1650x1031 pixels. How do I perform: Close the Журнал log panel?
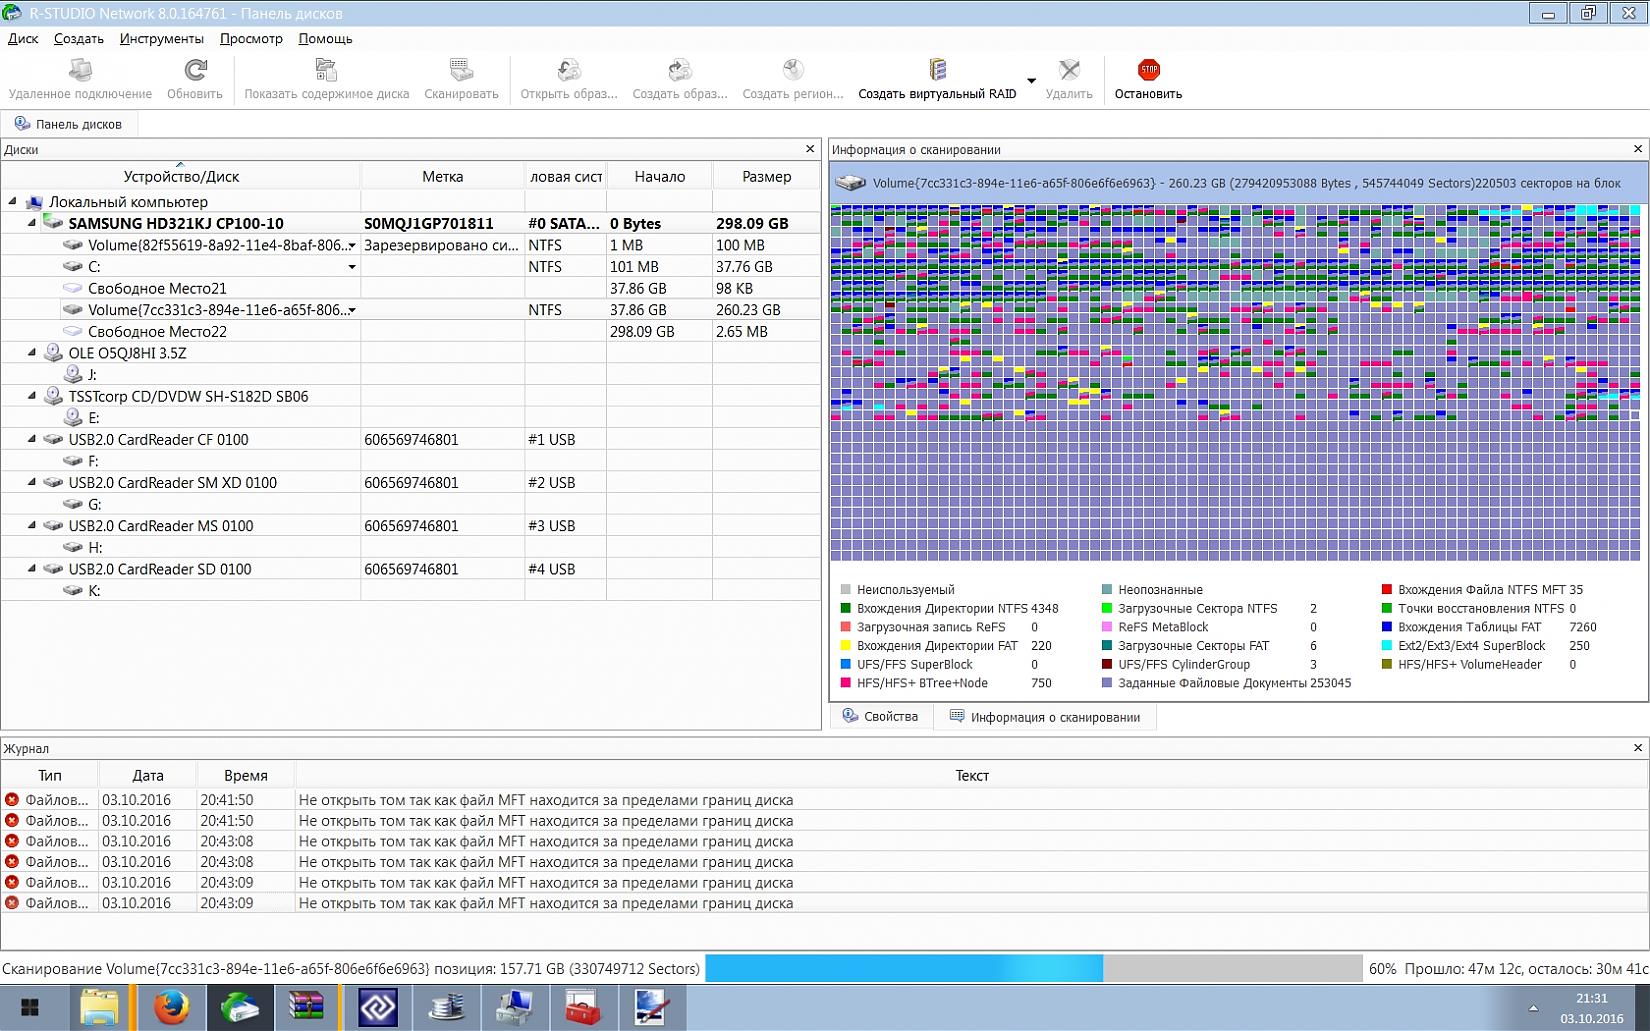pos(1637,748)
